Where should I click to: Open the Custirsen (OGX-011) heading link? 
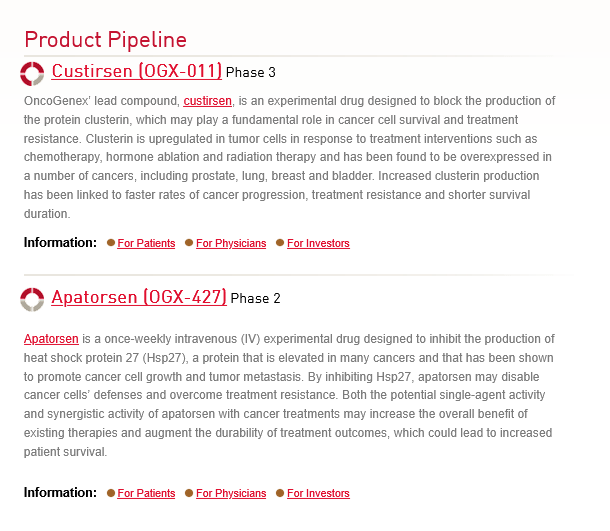tap(137, 72)
